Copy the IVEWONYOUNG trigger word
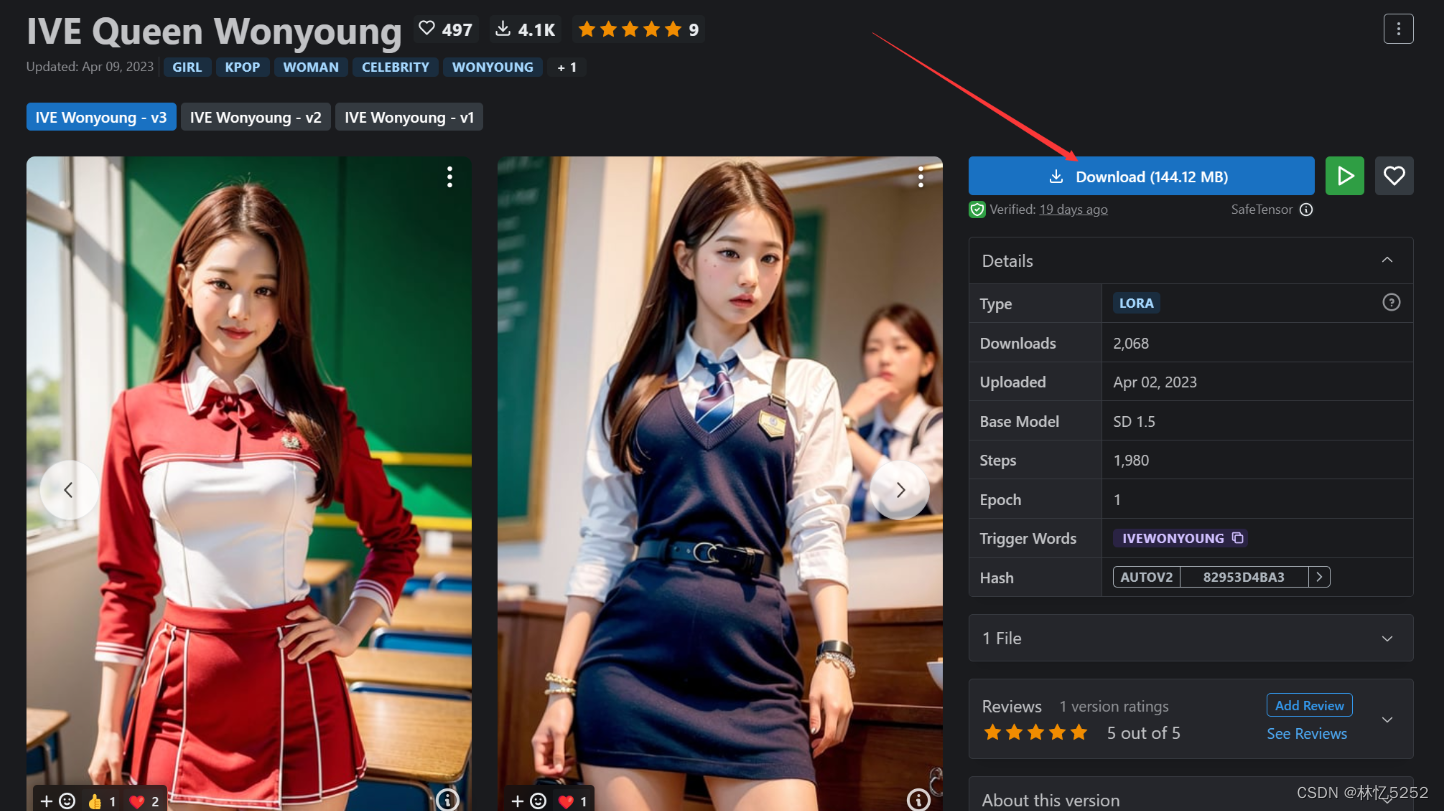This screenshot has width=1444, height=811. click(1237, 538)
